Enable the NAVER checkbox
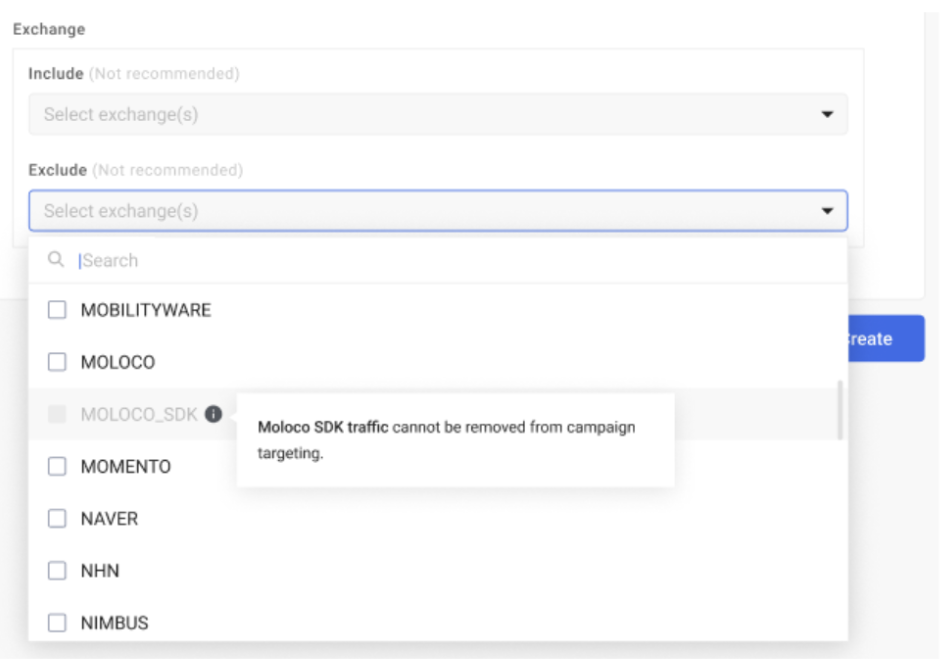Screen dimensions: 940x672 [57, 519]
